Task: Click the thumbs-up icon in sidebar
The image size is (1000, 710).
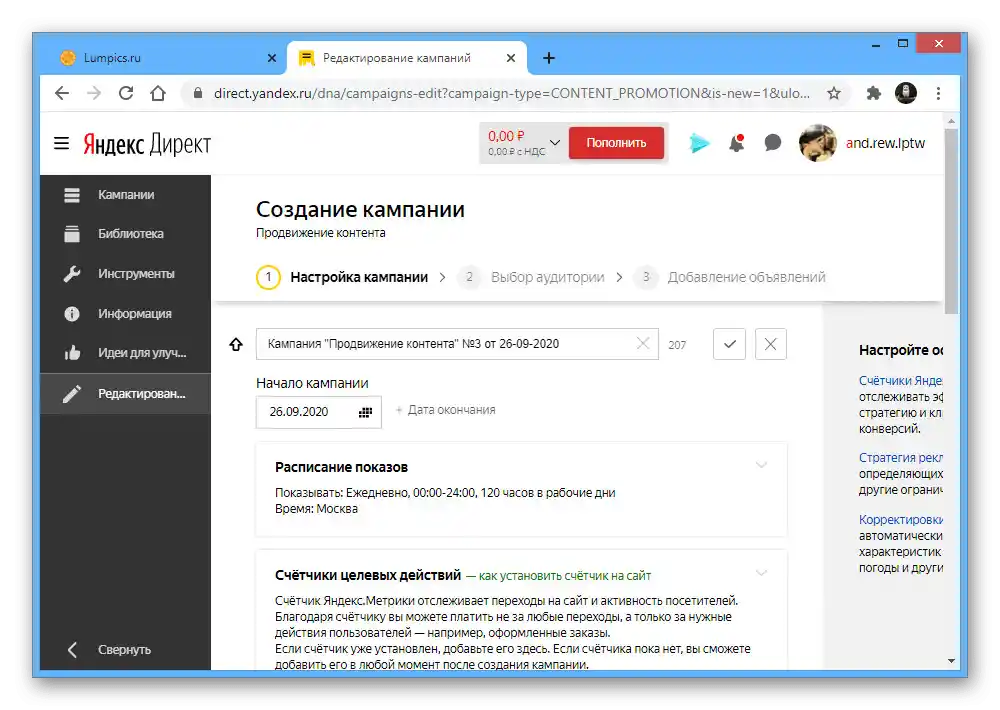Action: pyautogui.click(x=72, y=353)
